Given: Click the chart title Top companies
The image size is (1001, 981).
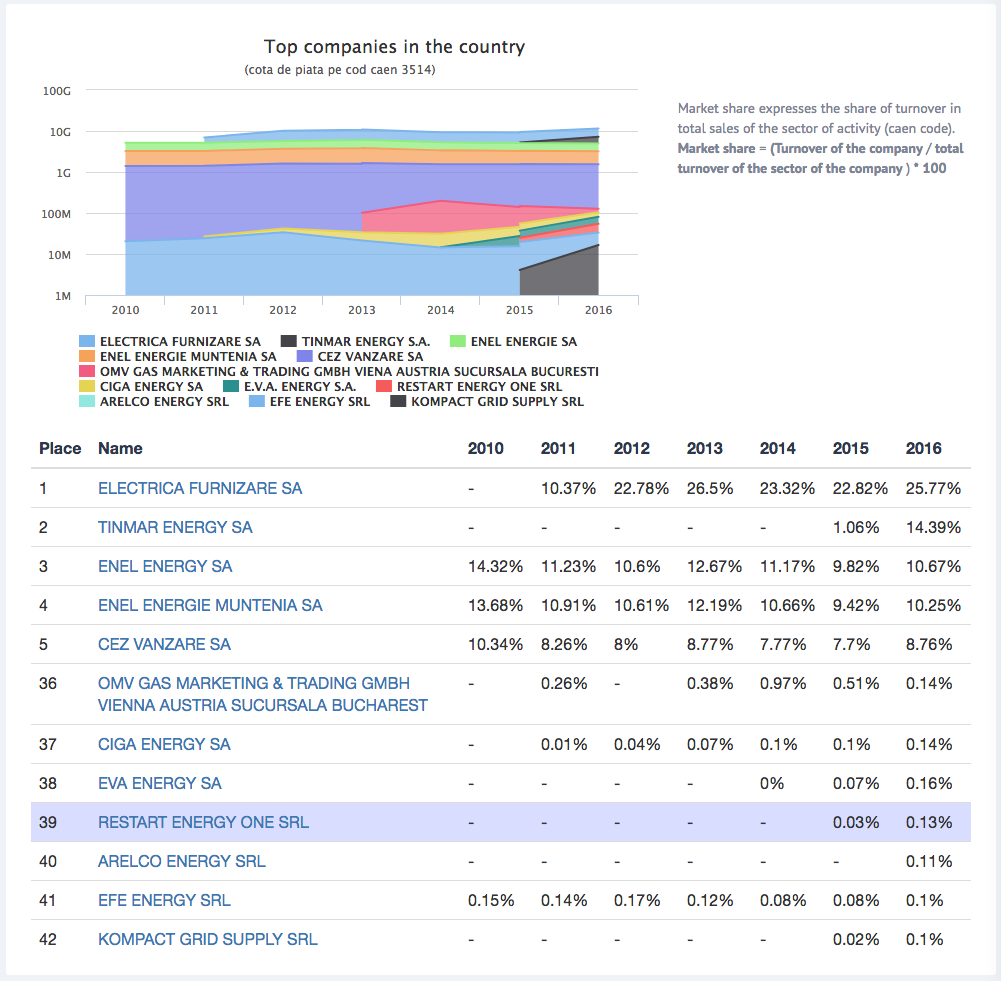Looking at the screenshot, I should pyautogui.click(x=395, y=47).
